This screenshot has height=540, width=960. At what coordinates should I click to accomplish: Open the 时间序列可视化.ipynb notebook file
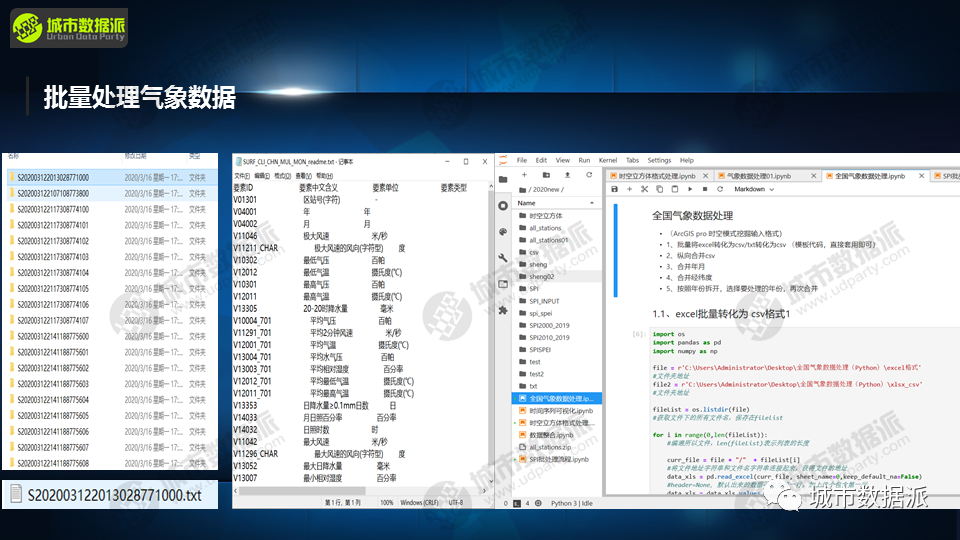557,411
